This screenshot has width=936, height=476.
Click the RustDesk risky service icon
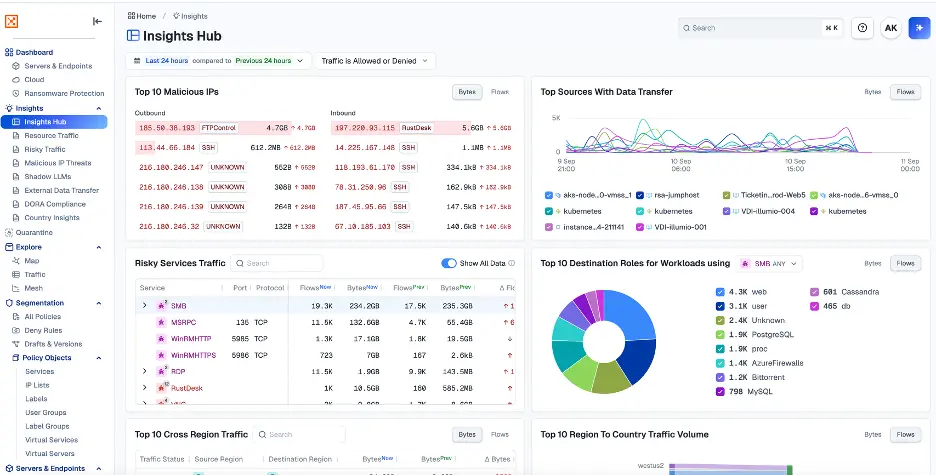pos(161,388)
